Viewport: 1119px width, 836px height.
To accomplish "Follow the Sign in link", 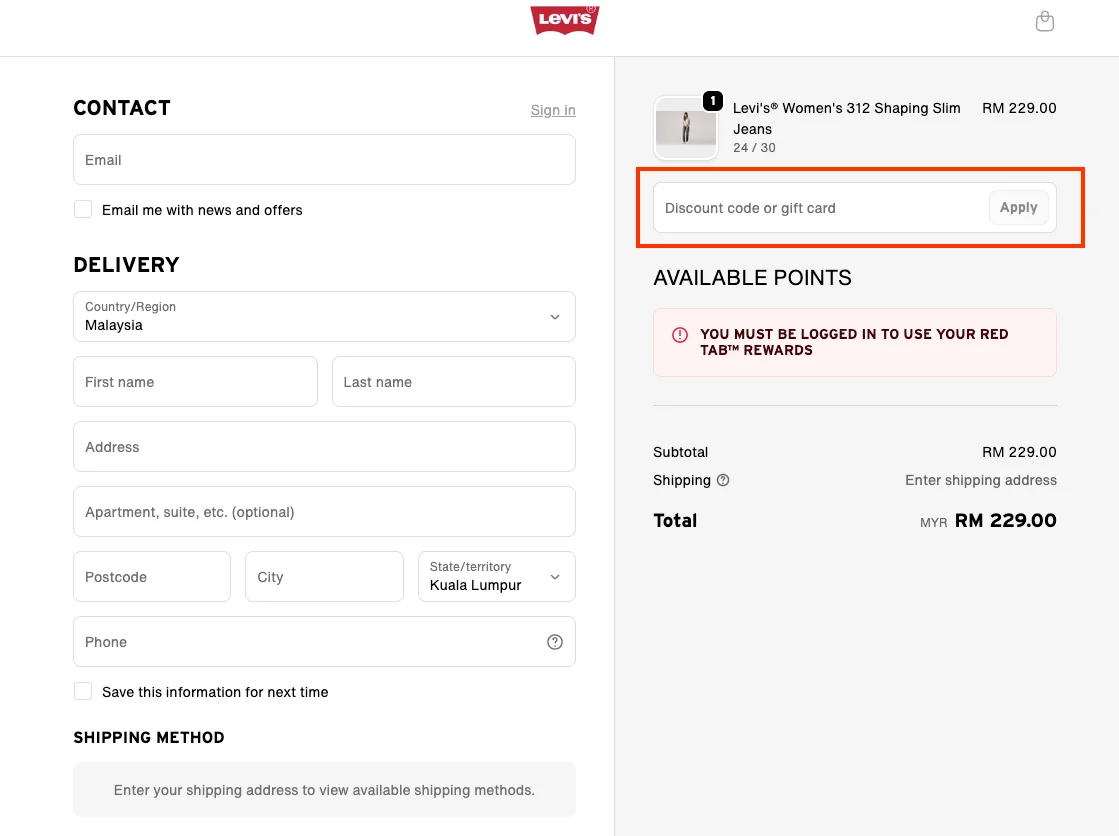I will pyautogui.click(x=553, y=110).
